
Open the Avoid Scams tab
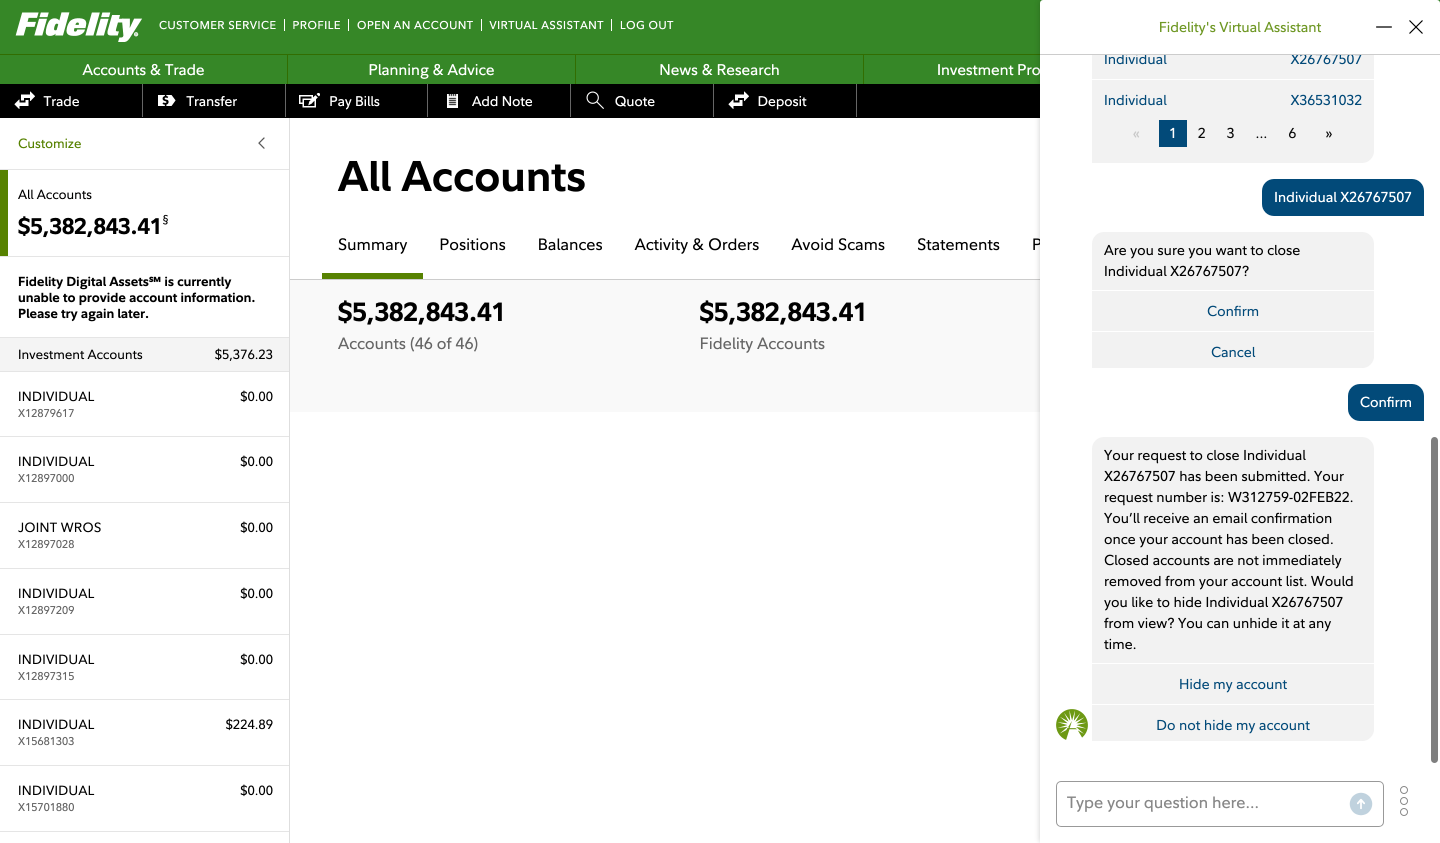coord(838,245)
